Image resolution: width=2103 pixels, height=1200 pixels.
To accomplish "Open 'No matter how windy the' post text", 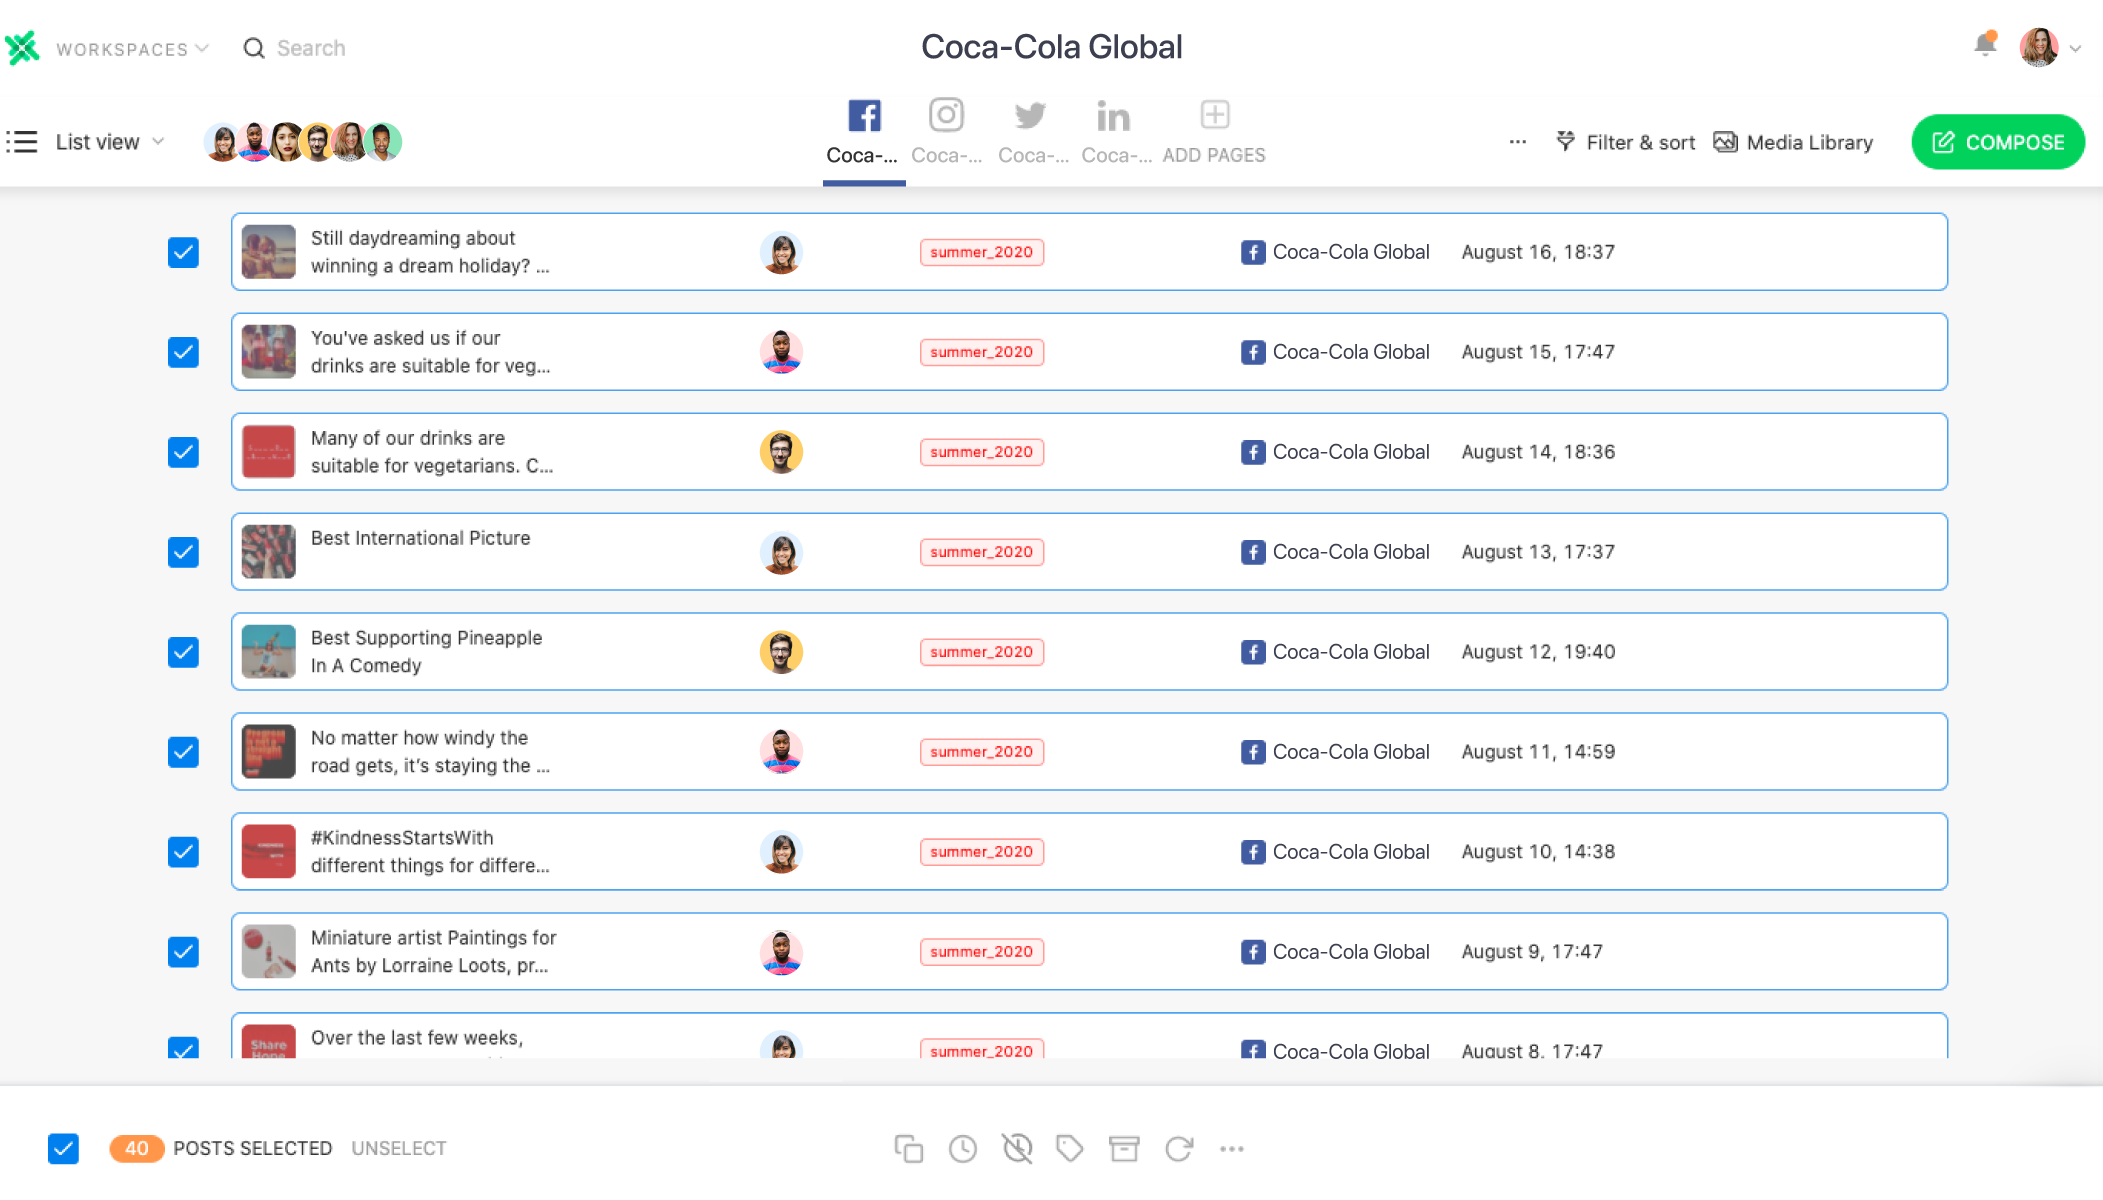I will [x=430, y=752].
